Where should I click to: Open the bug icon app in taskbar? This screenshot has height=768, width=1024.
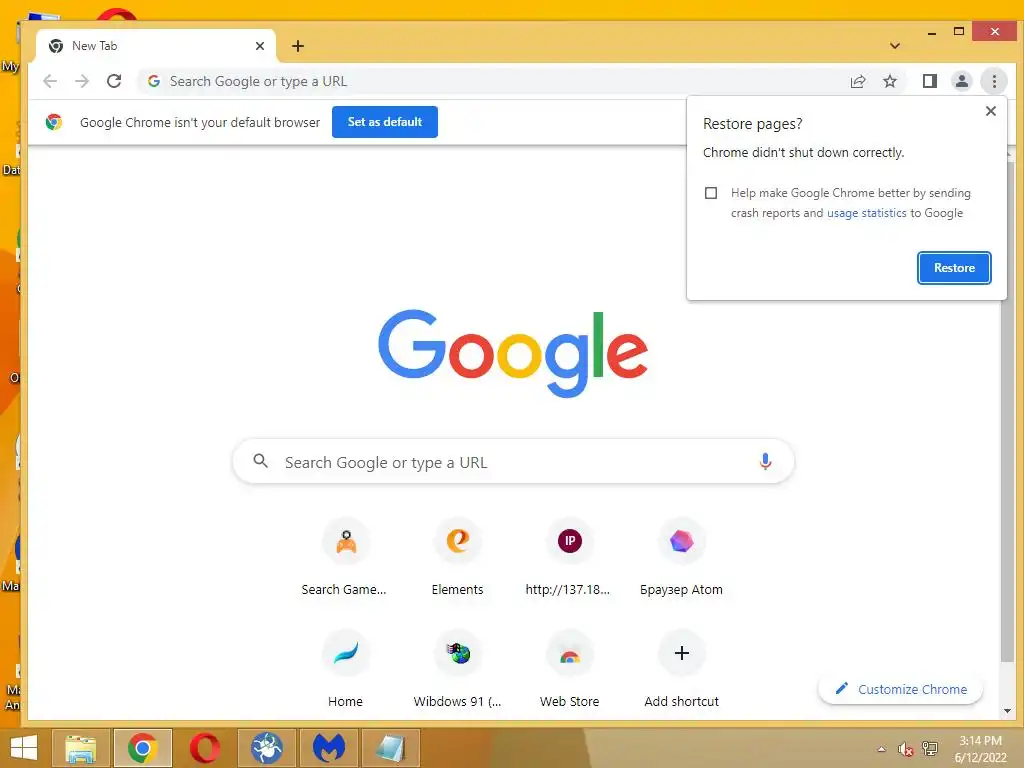[x=266, y=748]
